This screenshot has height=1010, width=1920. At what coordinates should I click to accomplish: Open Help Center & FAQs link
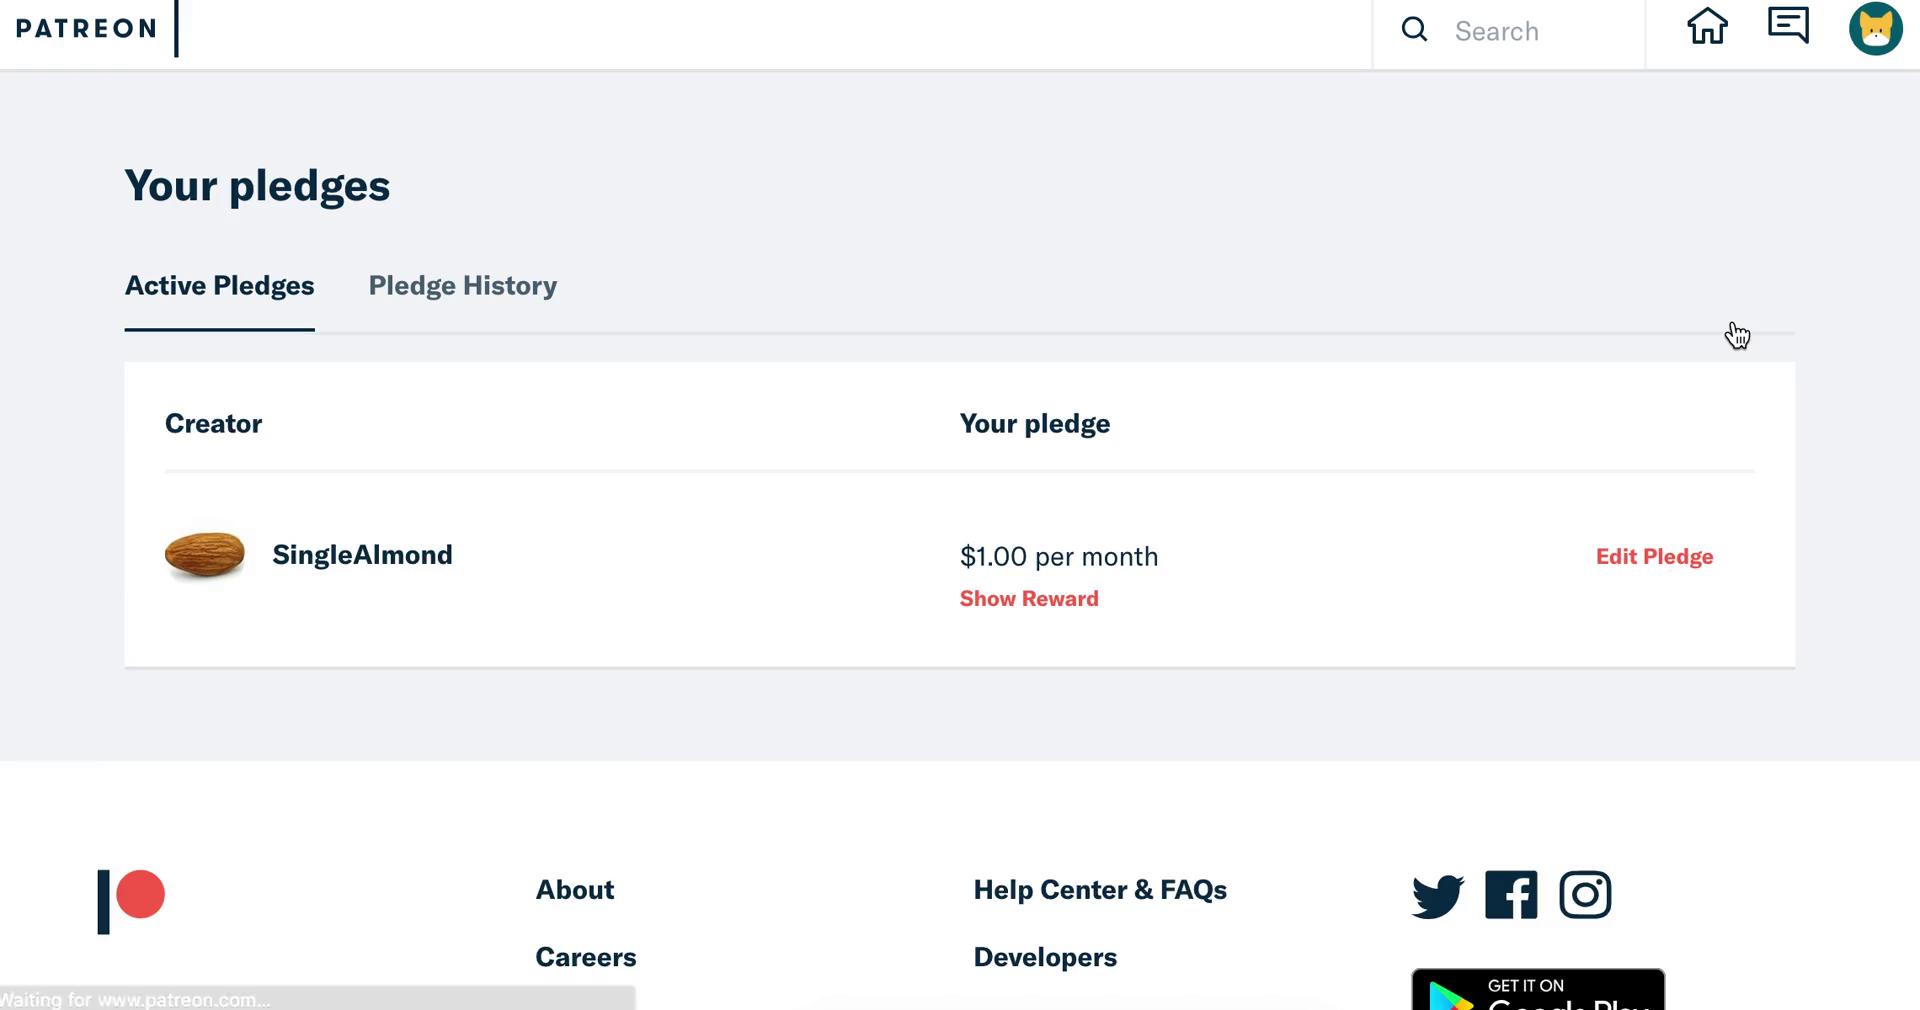(1100, 890)
